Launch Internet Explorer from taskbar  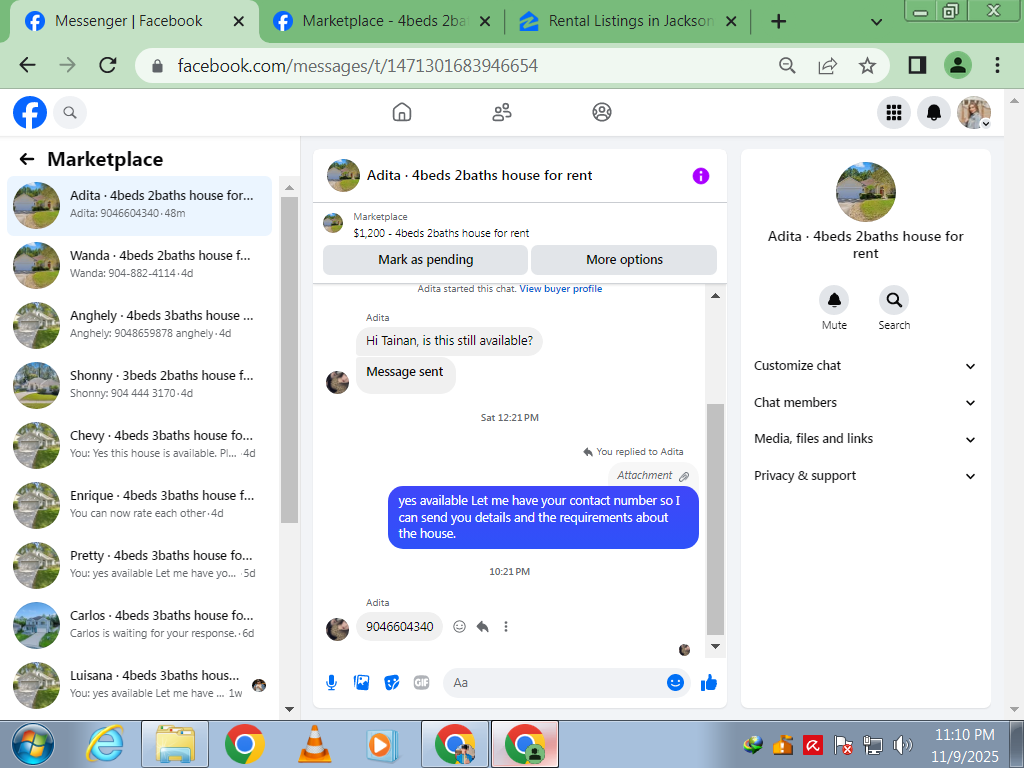coord(105,744)
